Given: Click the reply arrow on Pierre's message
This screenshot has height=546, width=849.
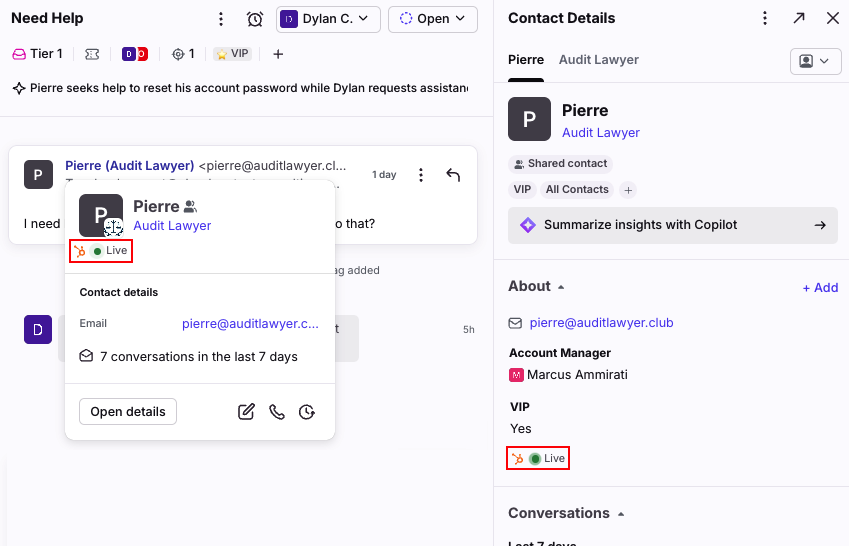Looking at the screenshot, I should 453,175.
